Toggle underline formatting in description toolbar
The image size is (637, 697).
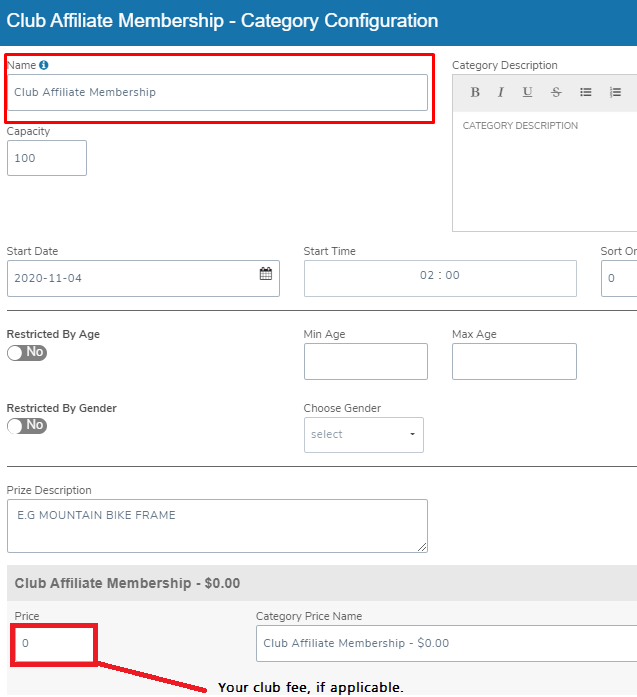[527, 92]
